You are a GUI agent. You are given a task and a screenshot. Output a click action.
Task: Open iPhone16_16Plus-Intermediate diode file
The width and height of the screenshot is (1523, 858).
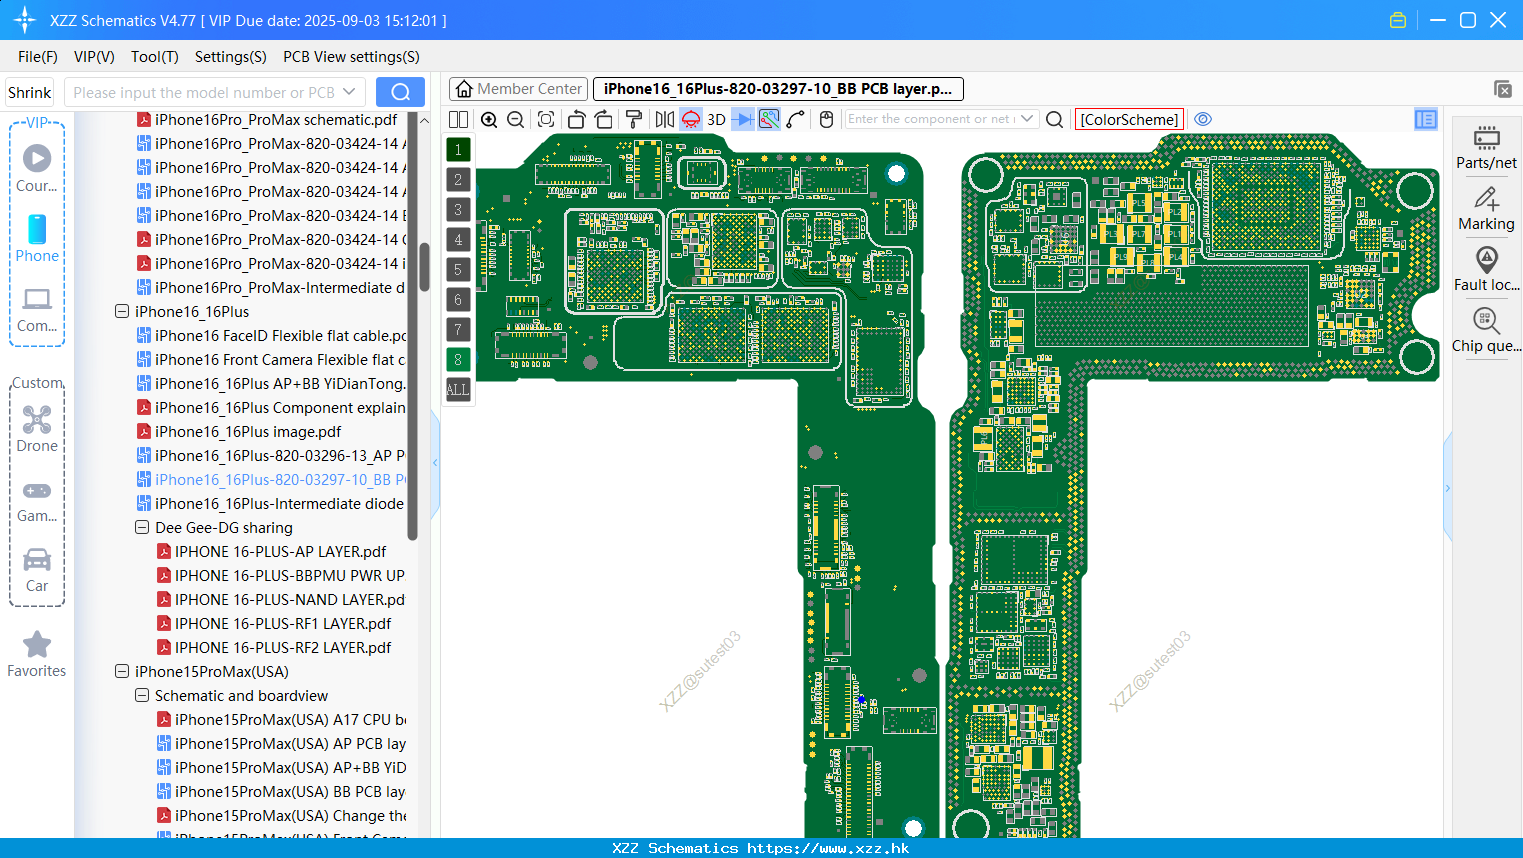279,504
